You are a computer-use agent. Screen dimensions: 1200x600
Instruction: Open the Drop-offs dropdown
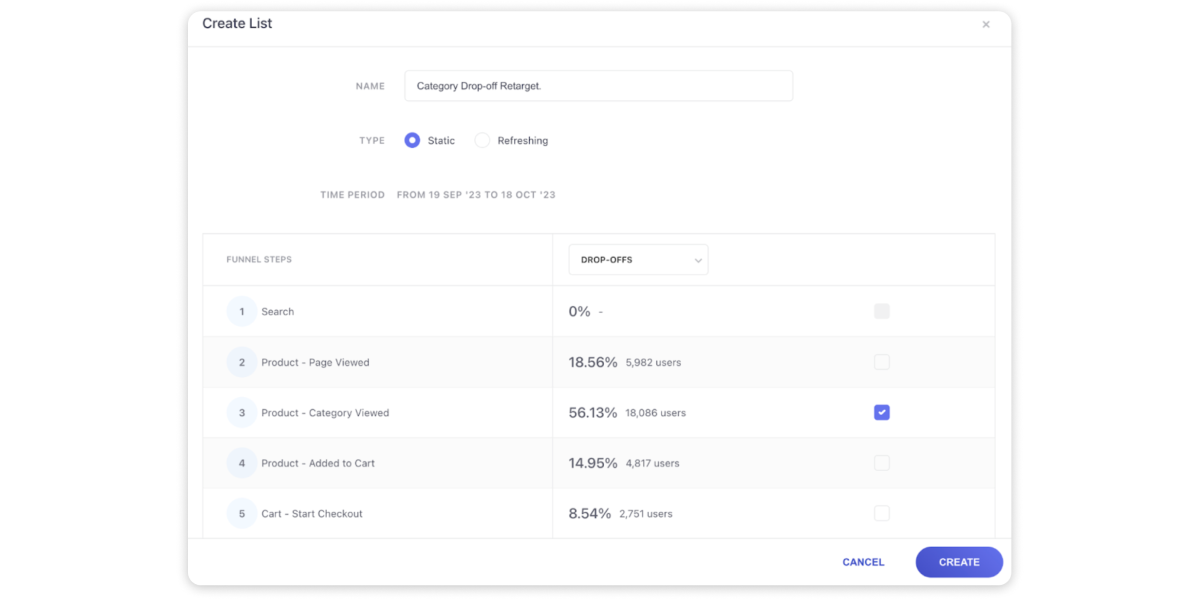coord(638,260)
